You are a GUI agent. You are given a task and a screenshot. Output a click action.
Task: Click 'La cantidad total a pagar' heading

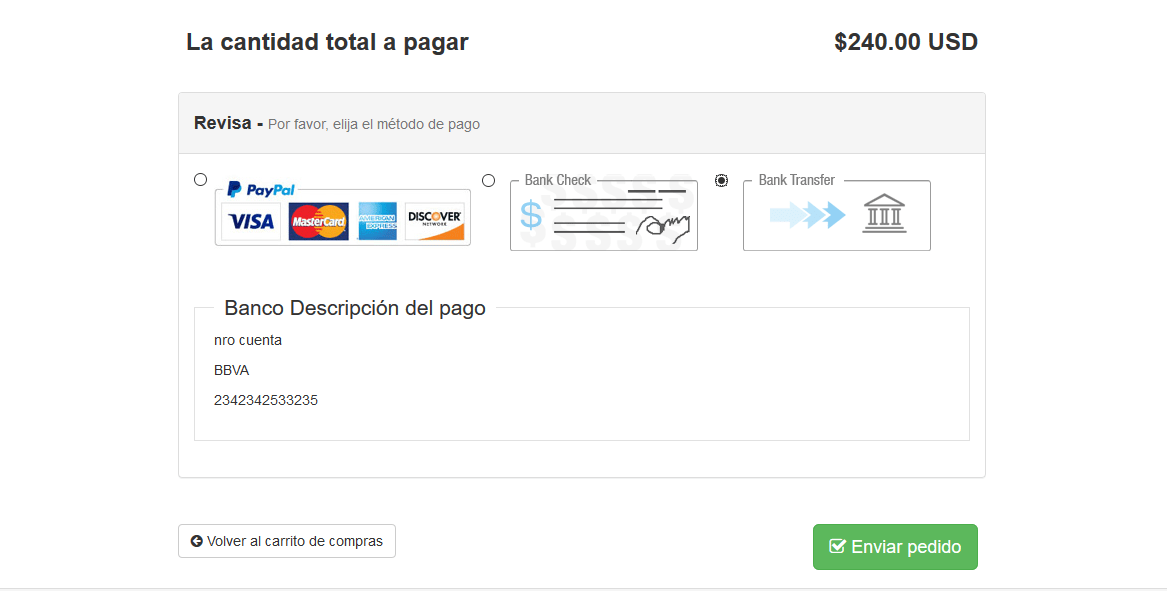point(327,42)
